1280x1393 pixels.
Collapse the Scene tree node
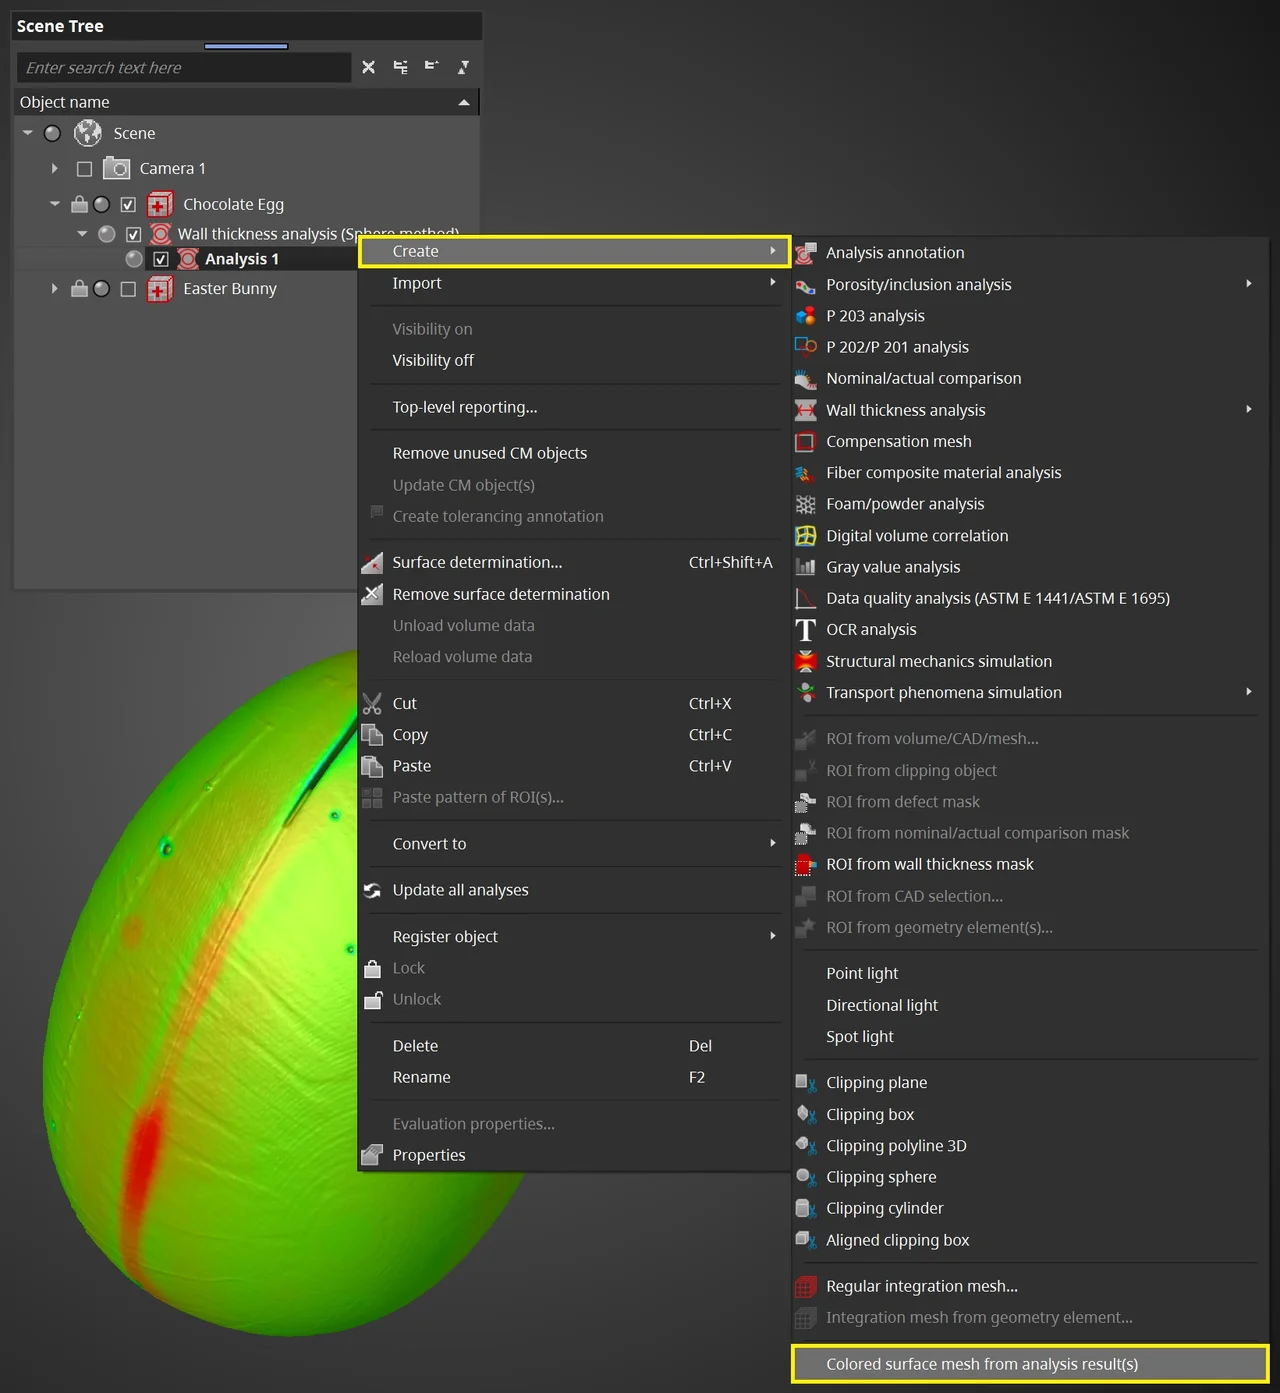pyautogui.click(x=28, y=133)
